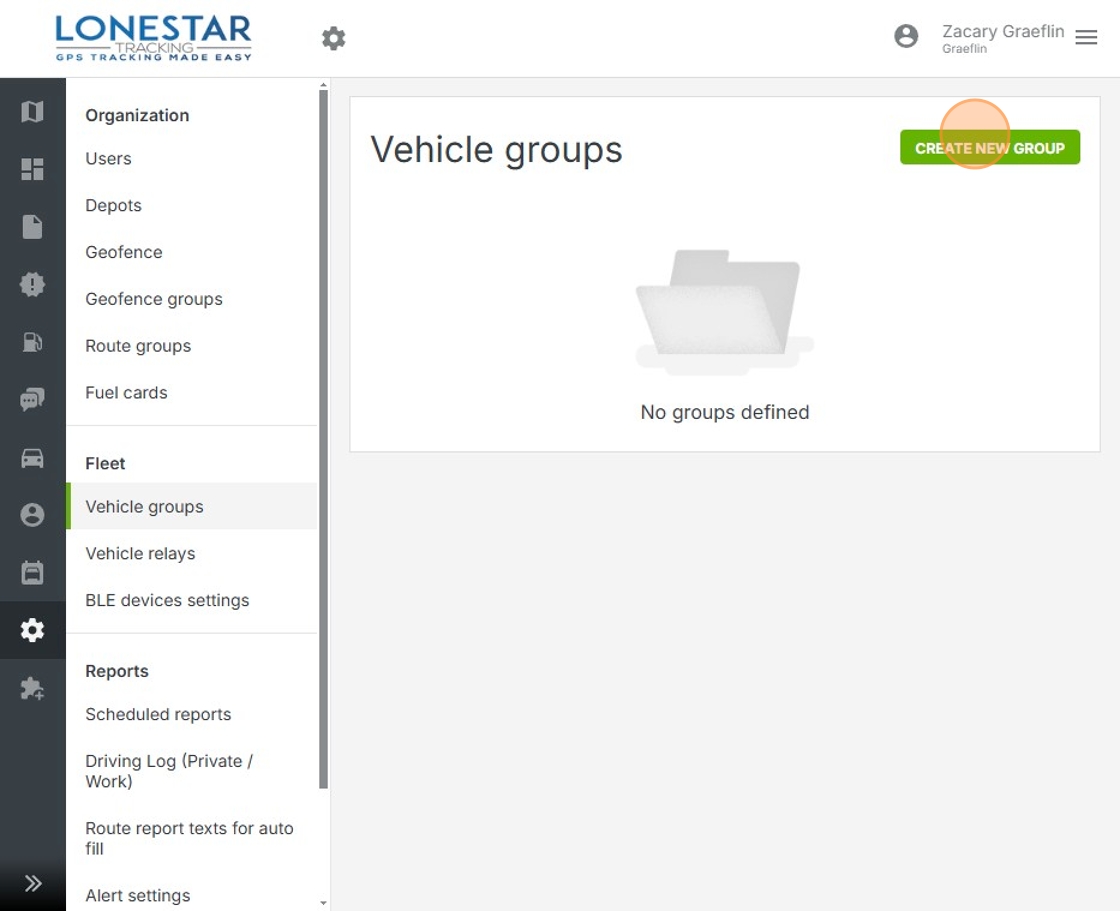Expand the sidebar with double chevron

click(x=33, y=883)
